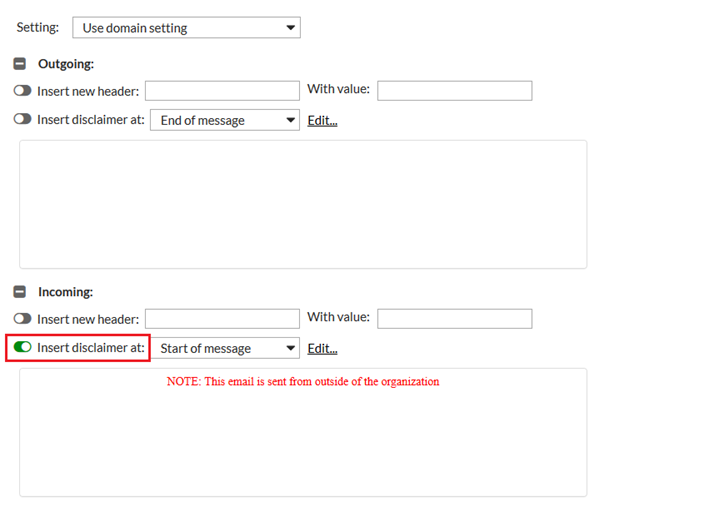Click the red NOTE disclaimer text

coord(302,382)
